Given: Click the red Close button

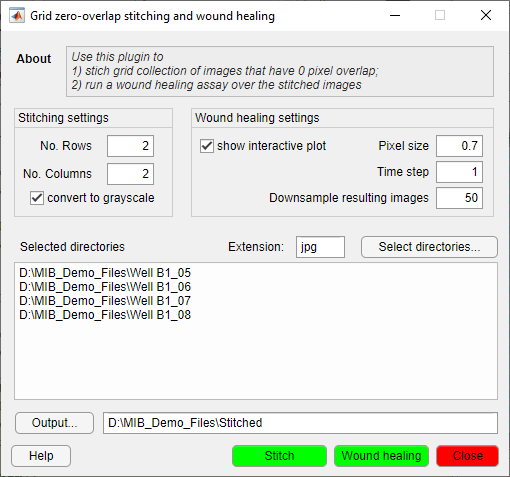Looking at the screenshot, I should pos(468,456).
